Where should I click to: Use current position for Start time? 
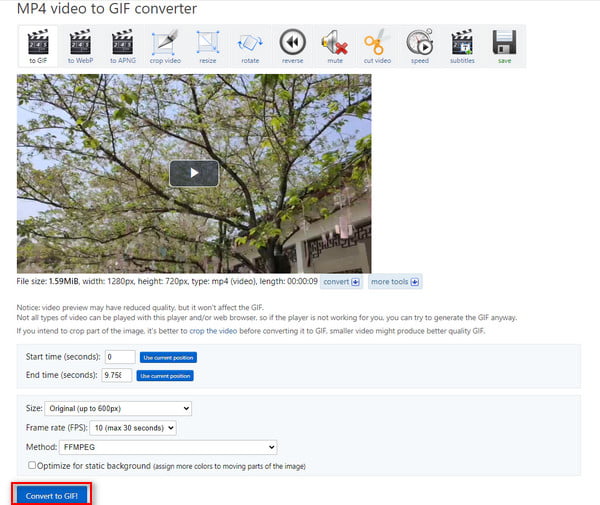point(168,357)
